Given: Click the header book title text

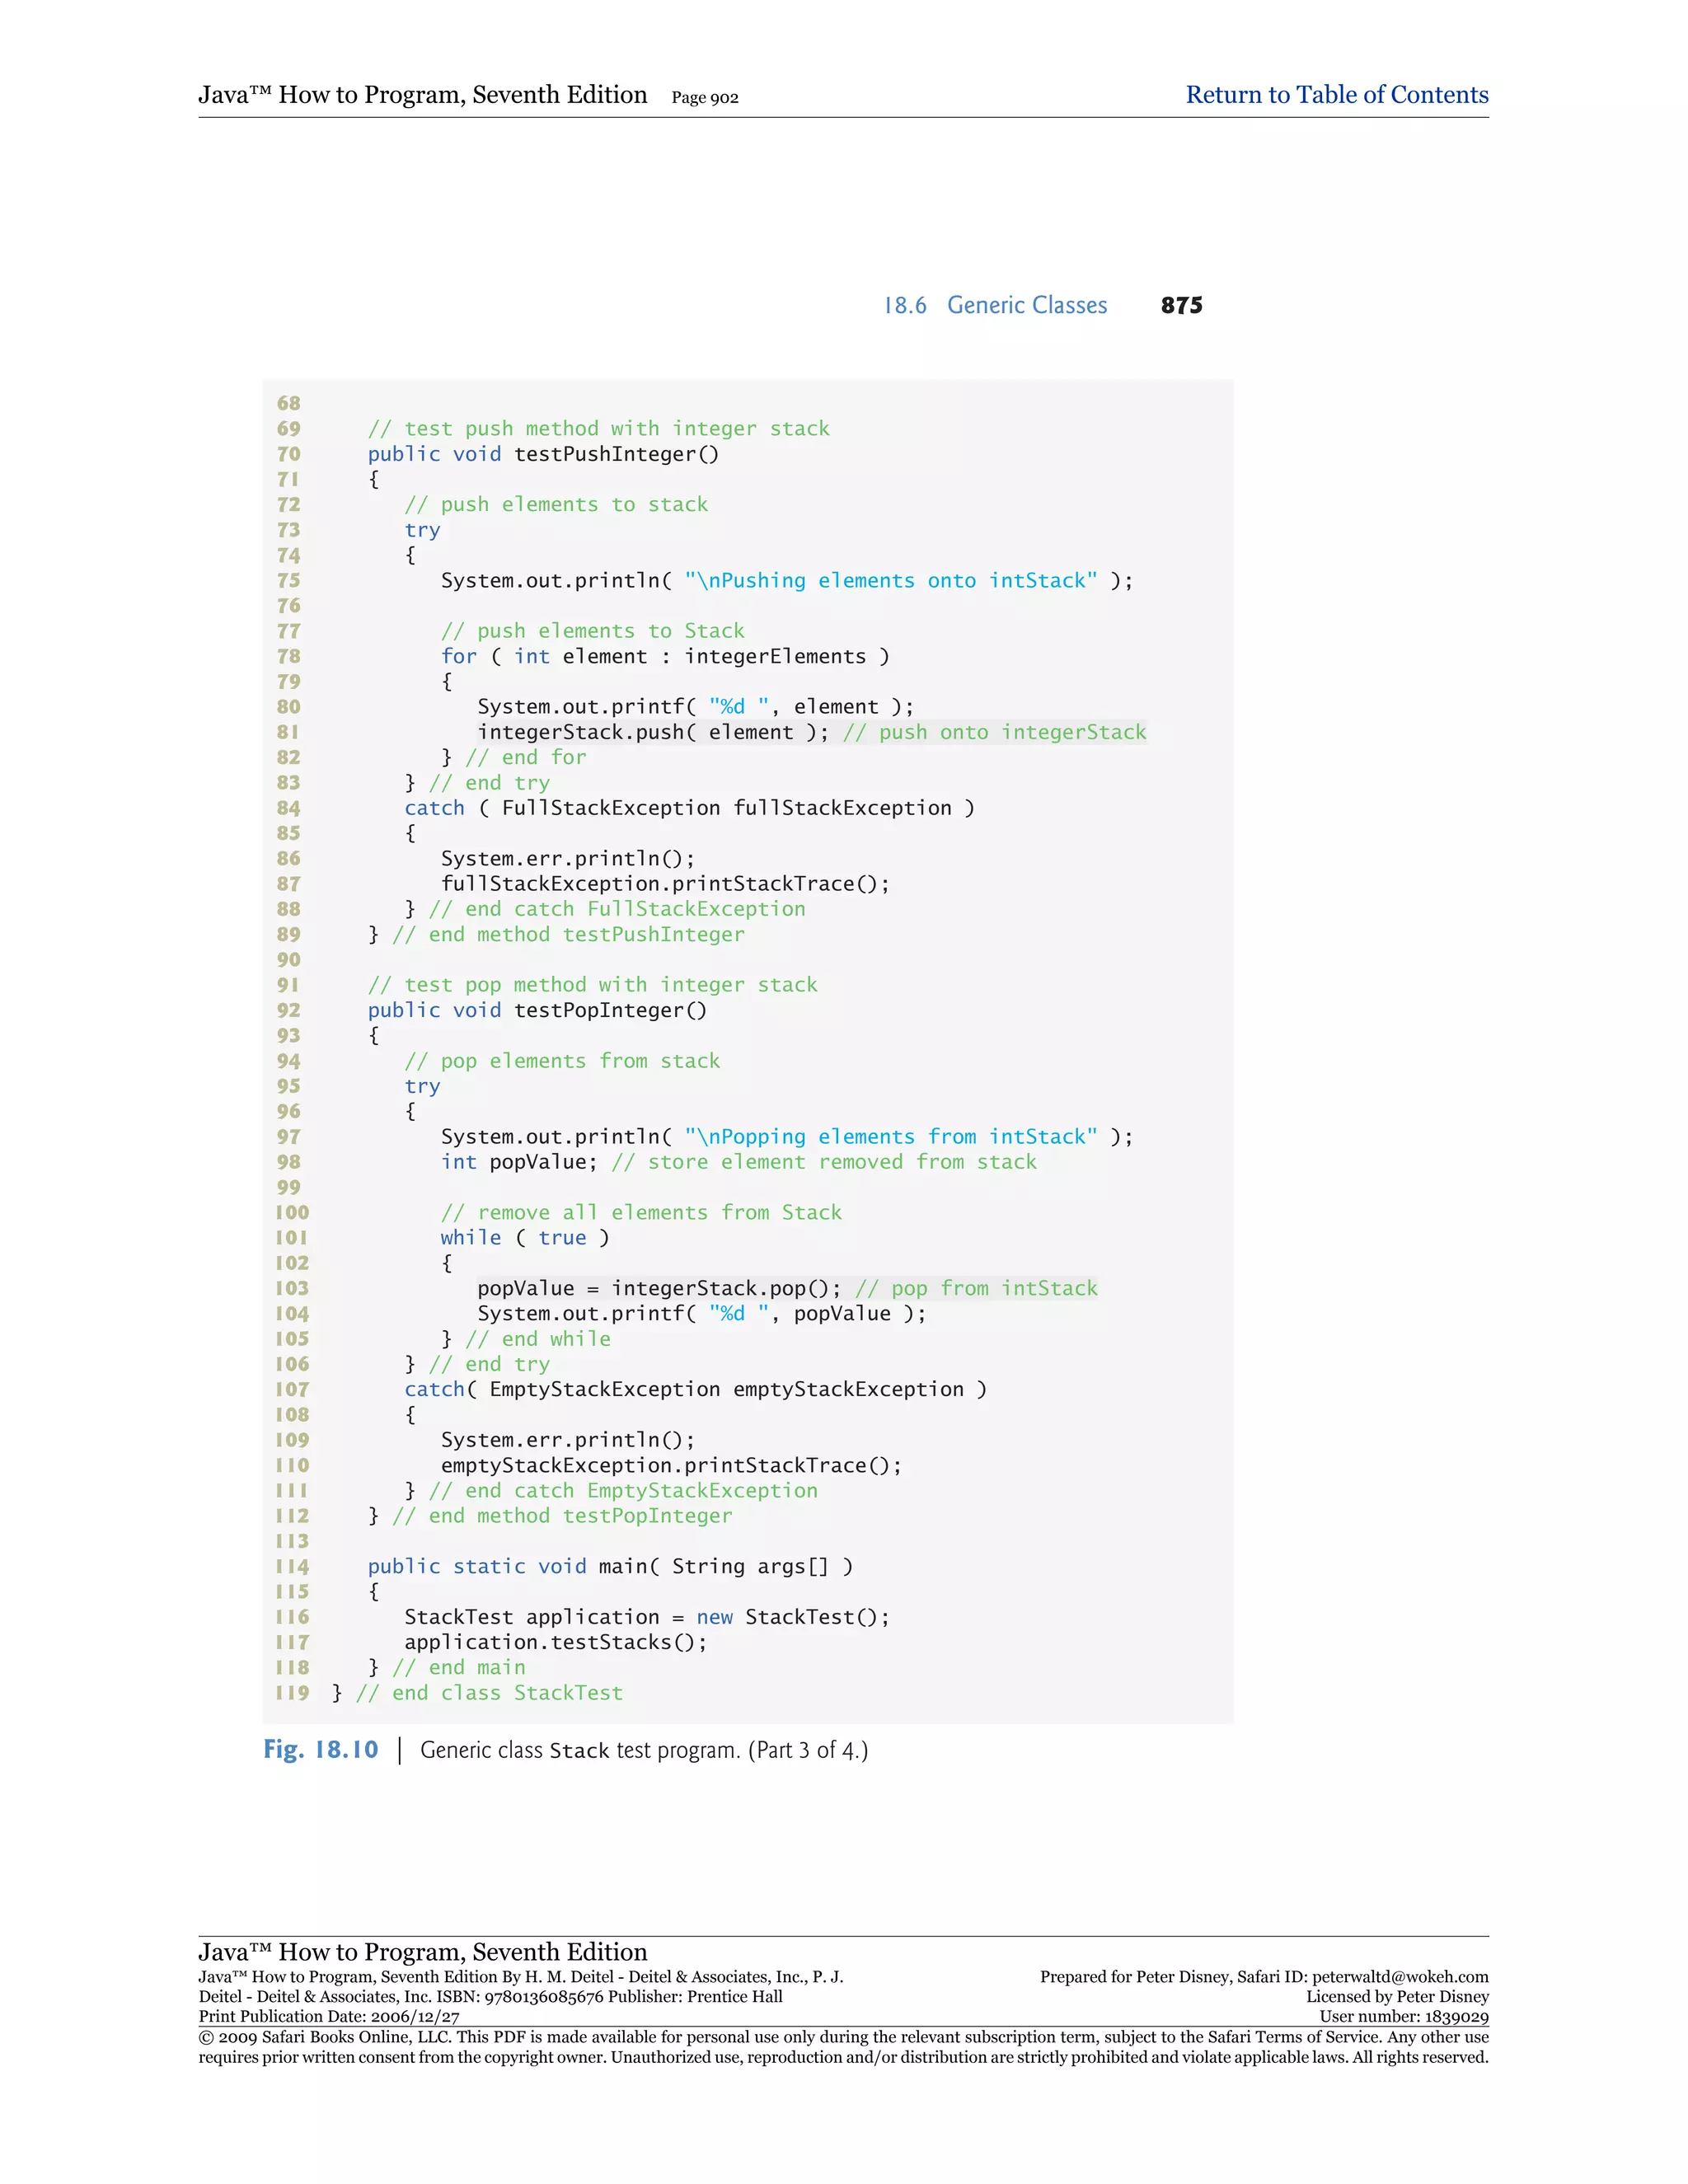Looking at the screenshot, I should 422,95.
